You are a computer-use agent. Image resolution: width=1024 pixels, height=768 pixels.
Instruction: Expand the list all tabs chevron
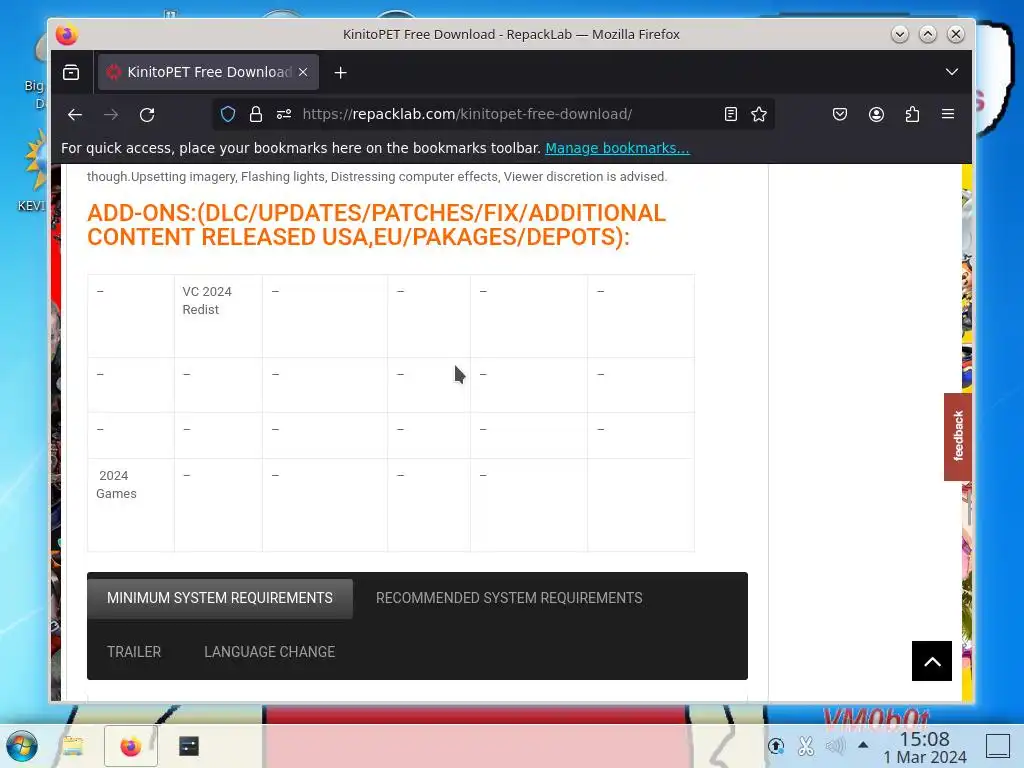point(952,72)
